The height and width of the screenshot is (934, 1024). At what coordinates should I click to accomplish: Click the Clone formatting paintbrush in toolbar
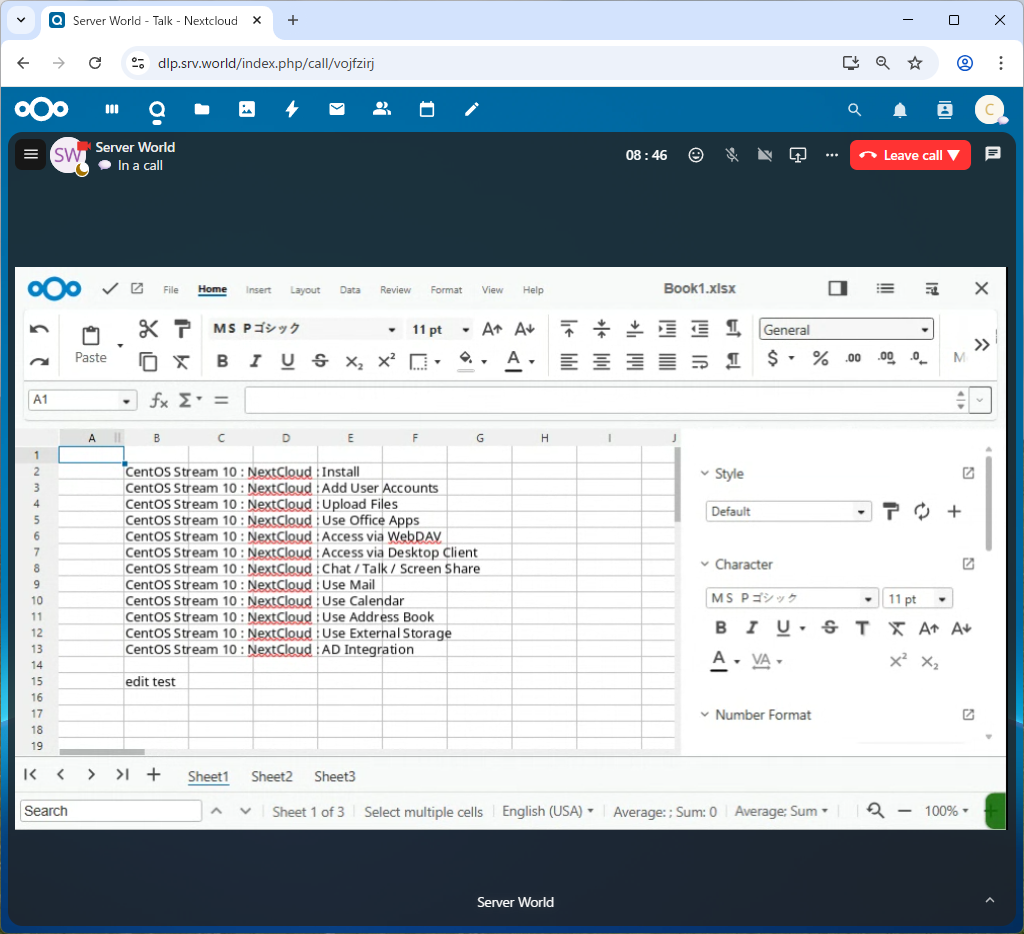182,329
